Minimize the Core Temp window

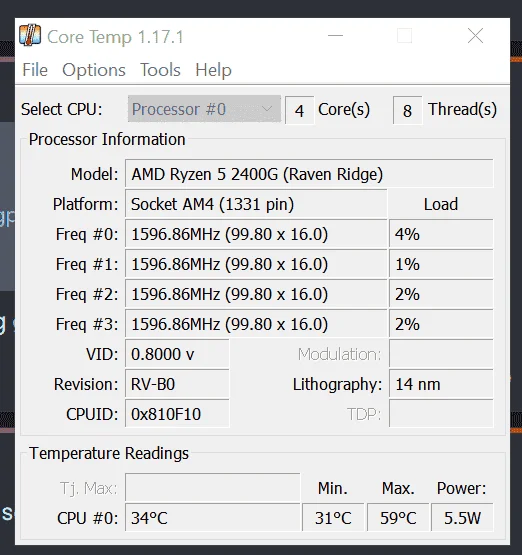coord(335,35)
